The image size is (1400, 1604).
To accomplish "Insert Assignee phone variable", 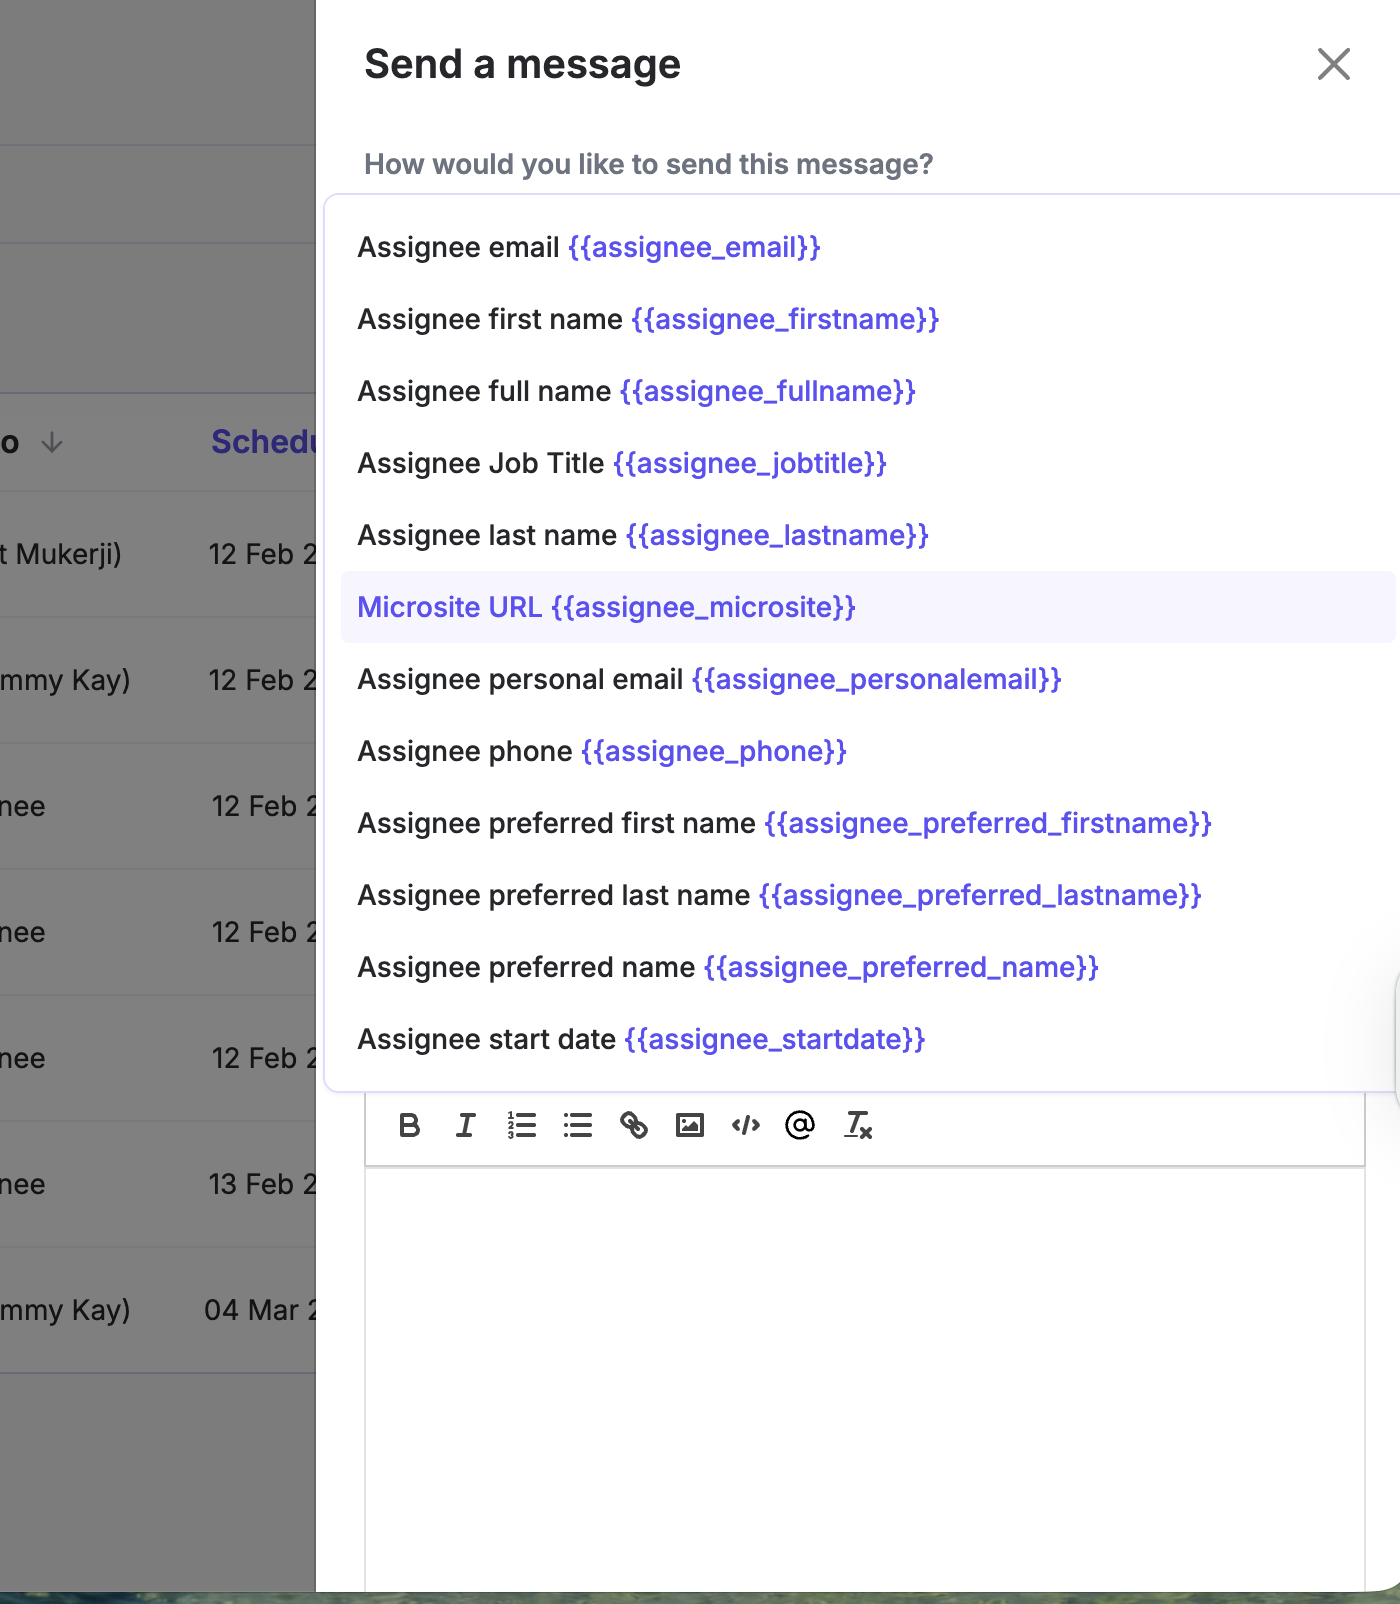I will [x=868, y=751].
